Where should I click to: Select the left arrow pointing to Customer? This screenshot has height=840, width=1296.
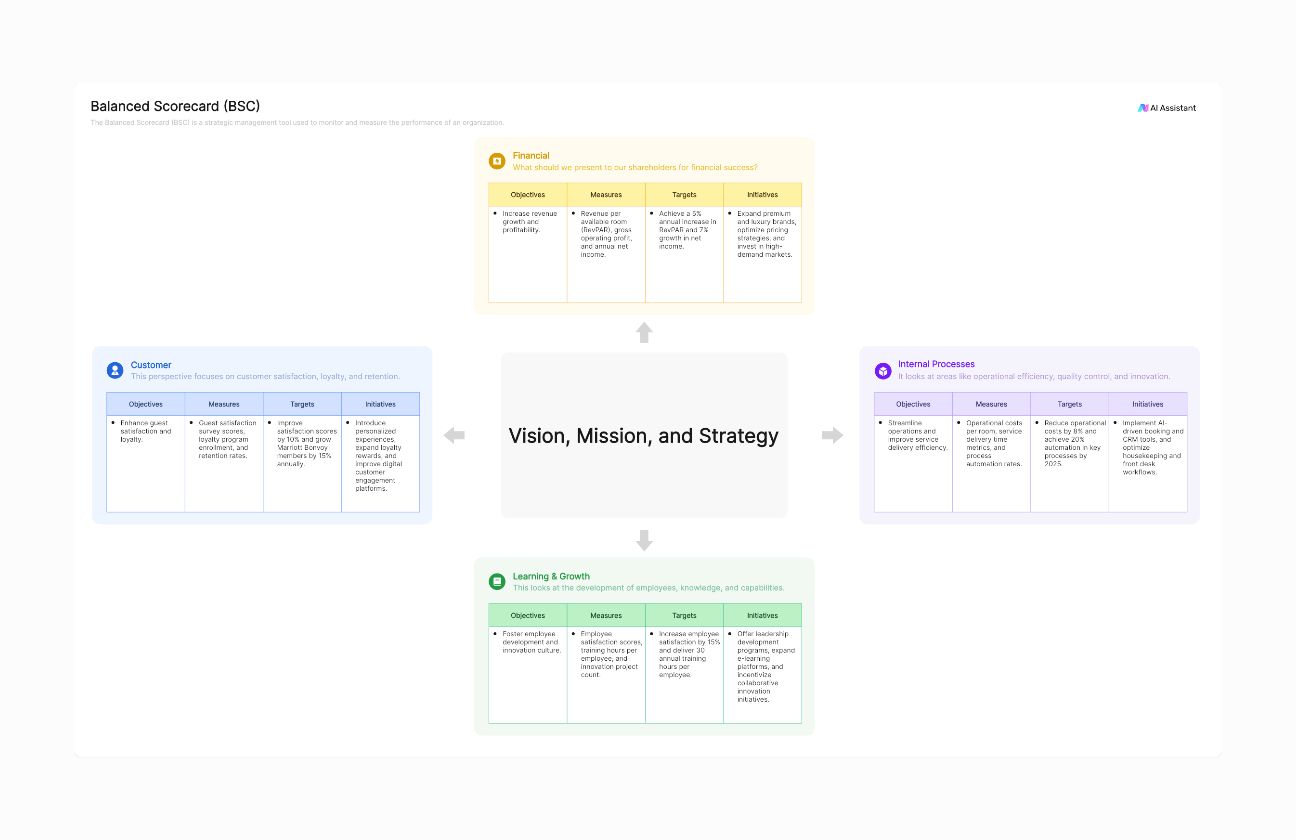[x=454, y=435]
